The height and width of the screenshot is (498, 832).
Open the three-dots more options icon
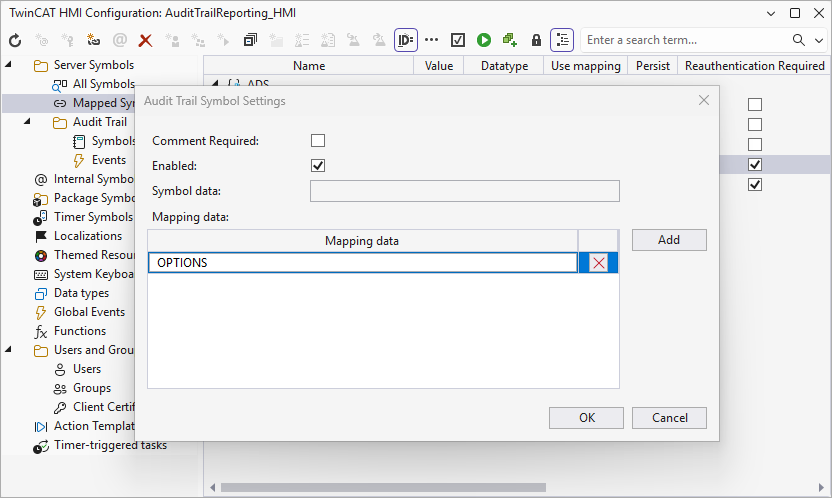pos(432,40)
